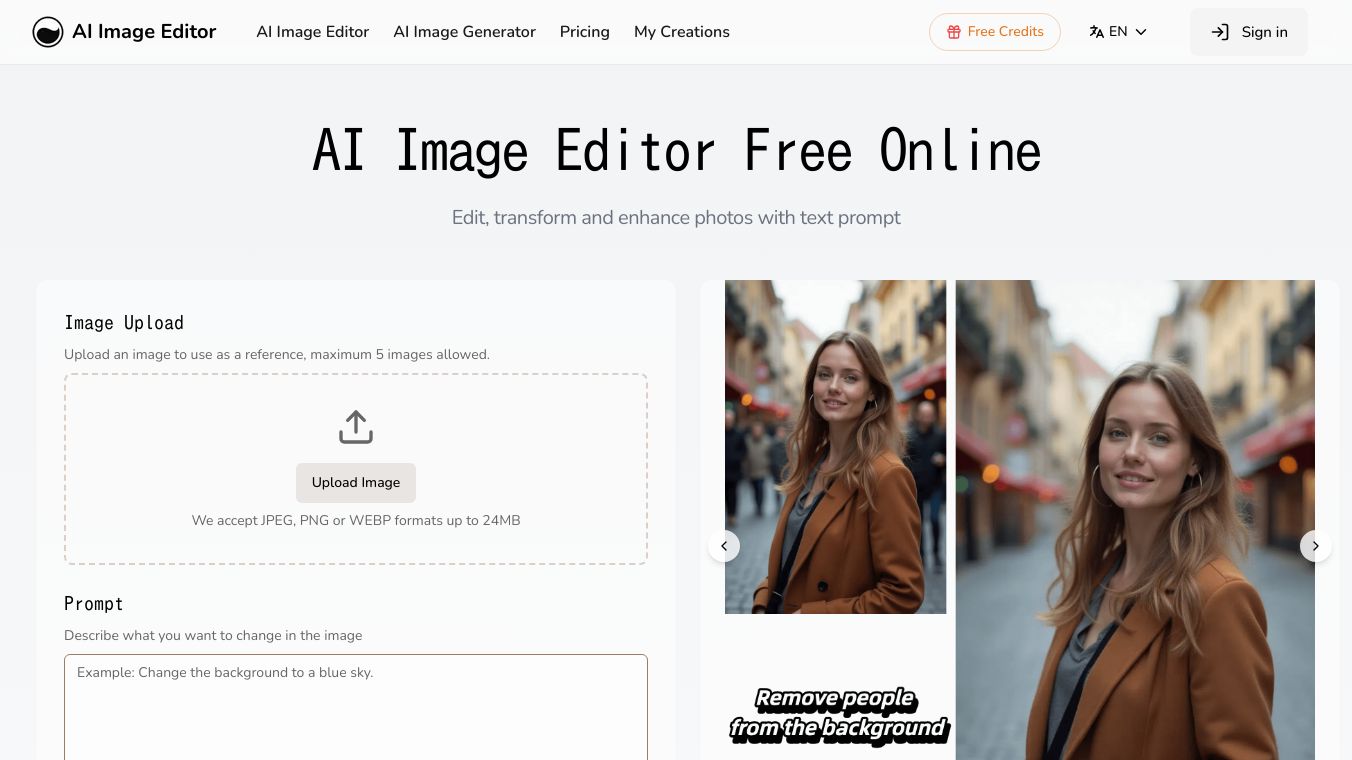Claim Free Credits

pos(995,32)
